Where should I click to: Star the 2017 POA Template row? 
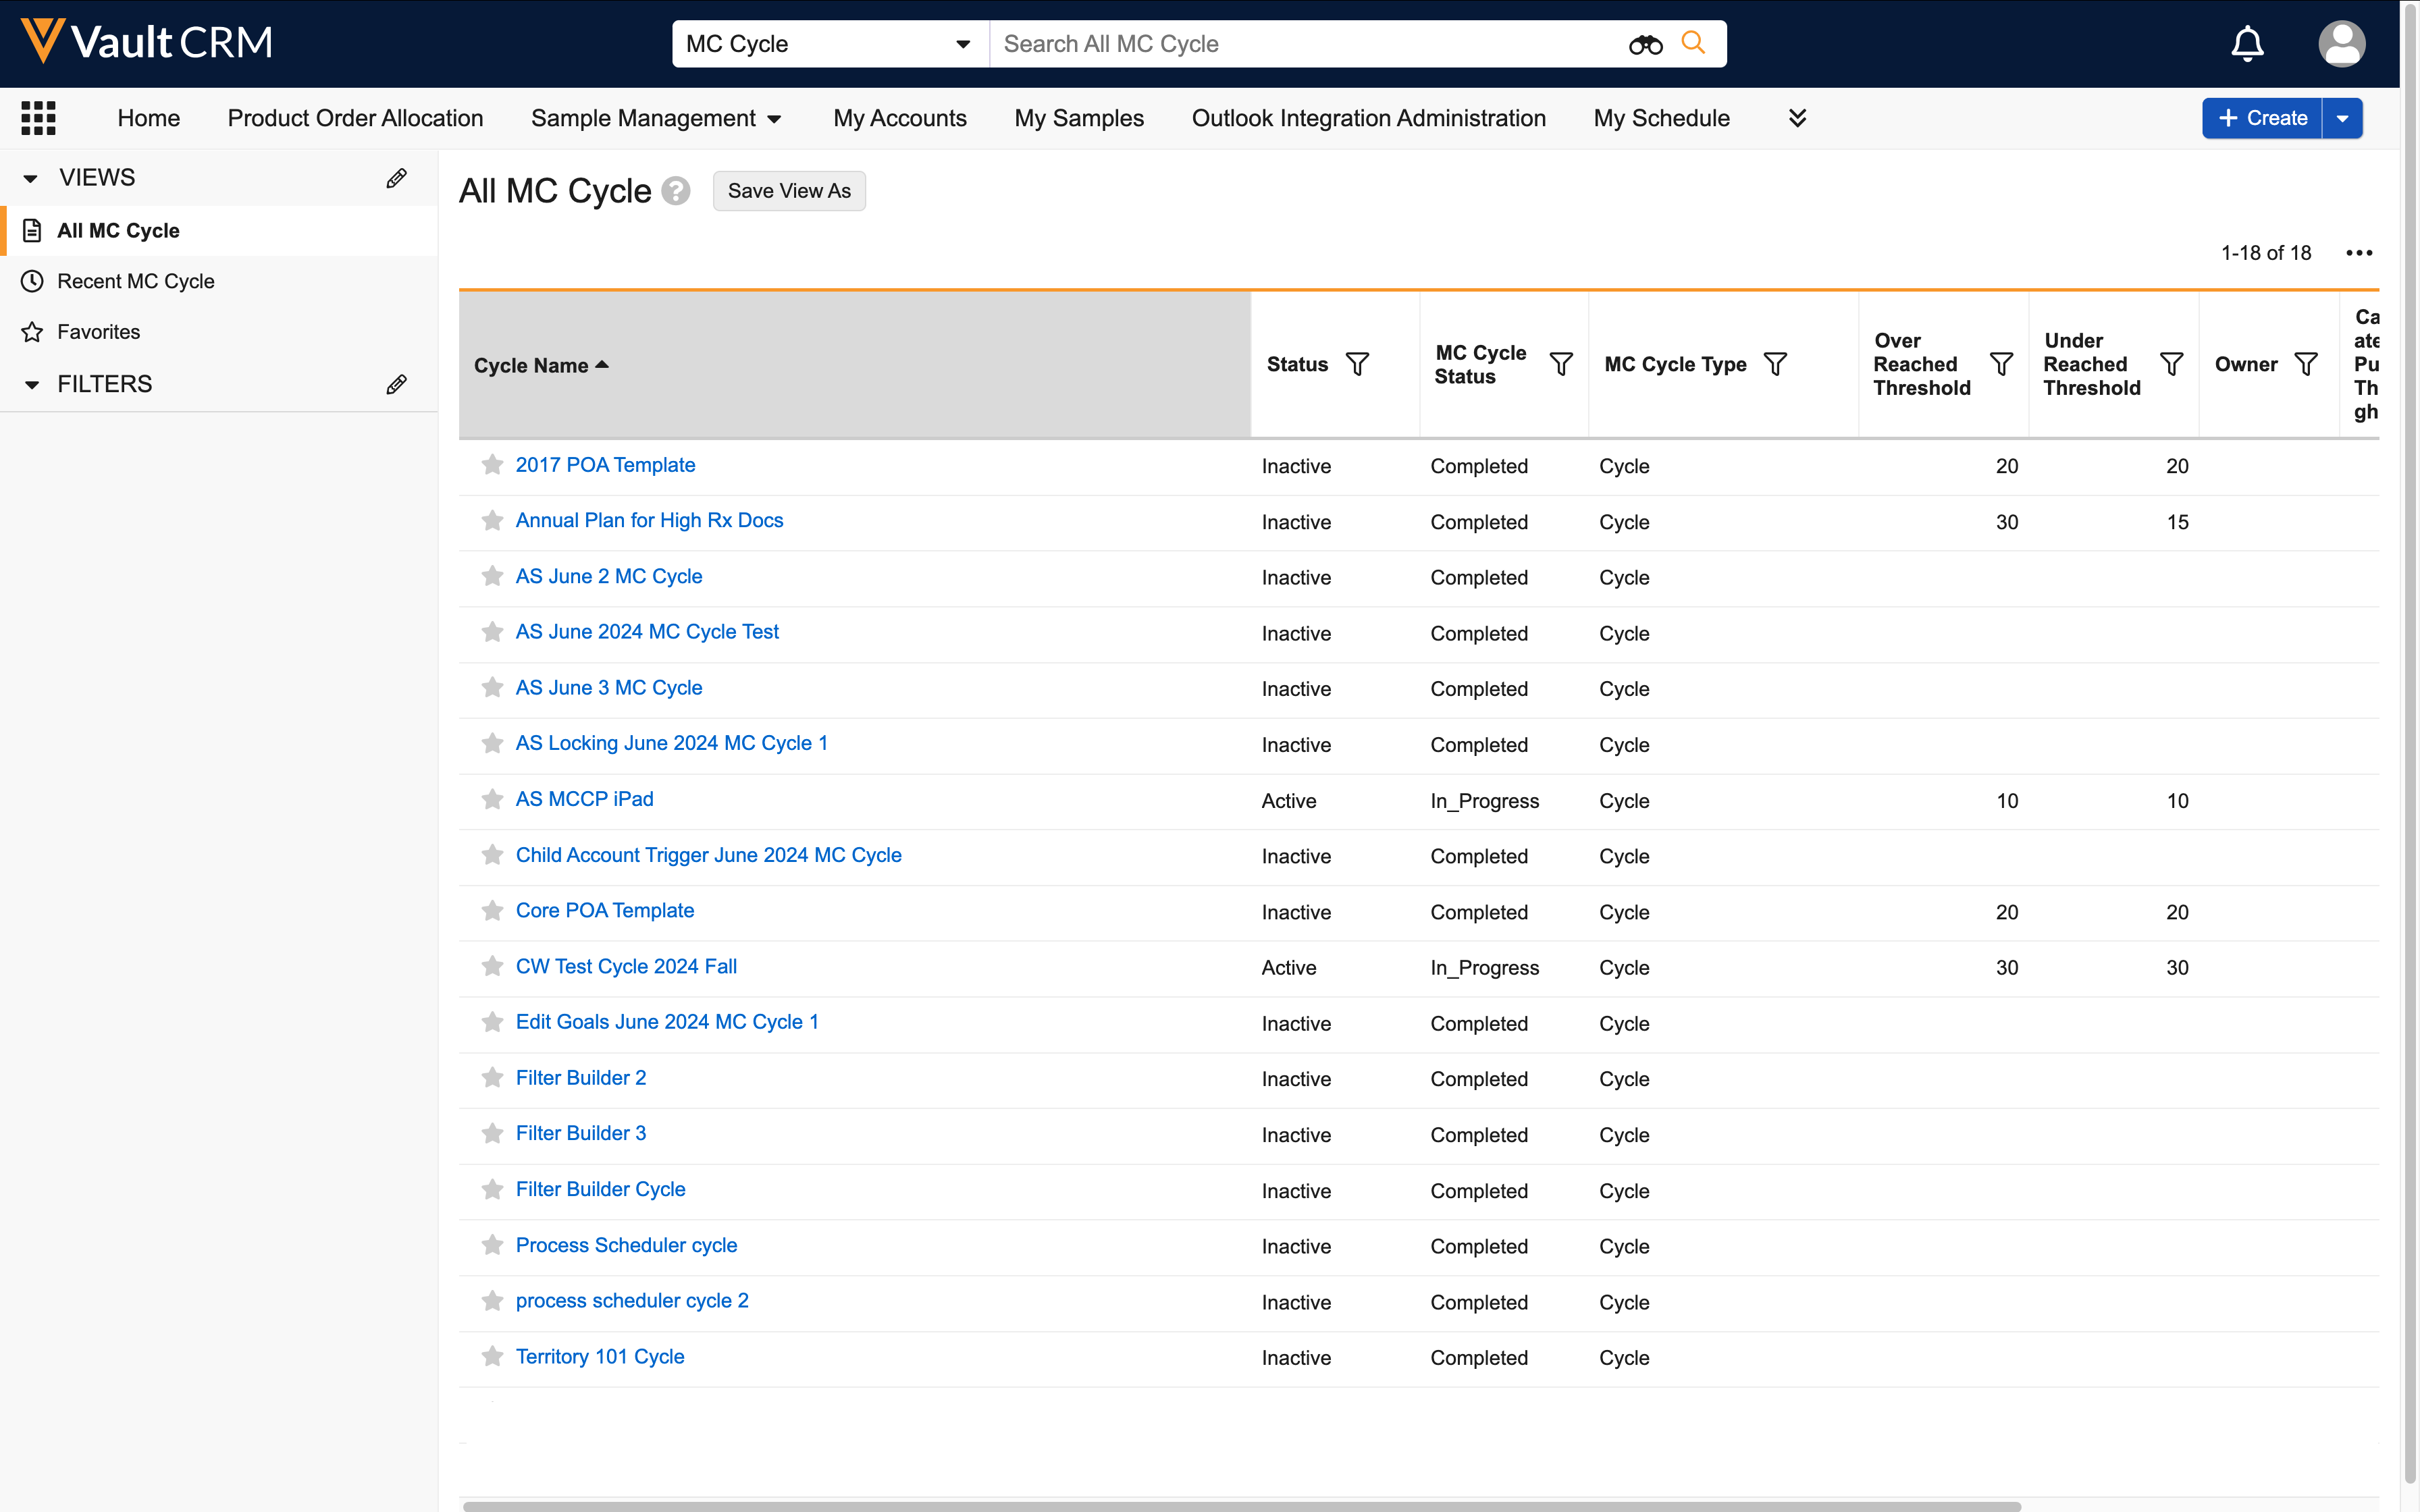point(492,465)
